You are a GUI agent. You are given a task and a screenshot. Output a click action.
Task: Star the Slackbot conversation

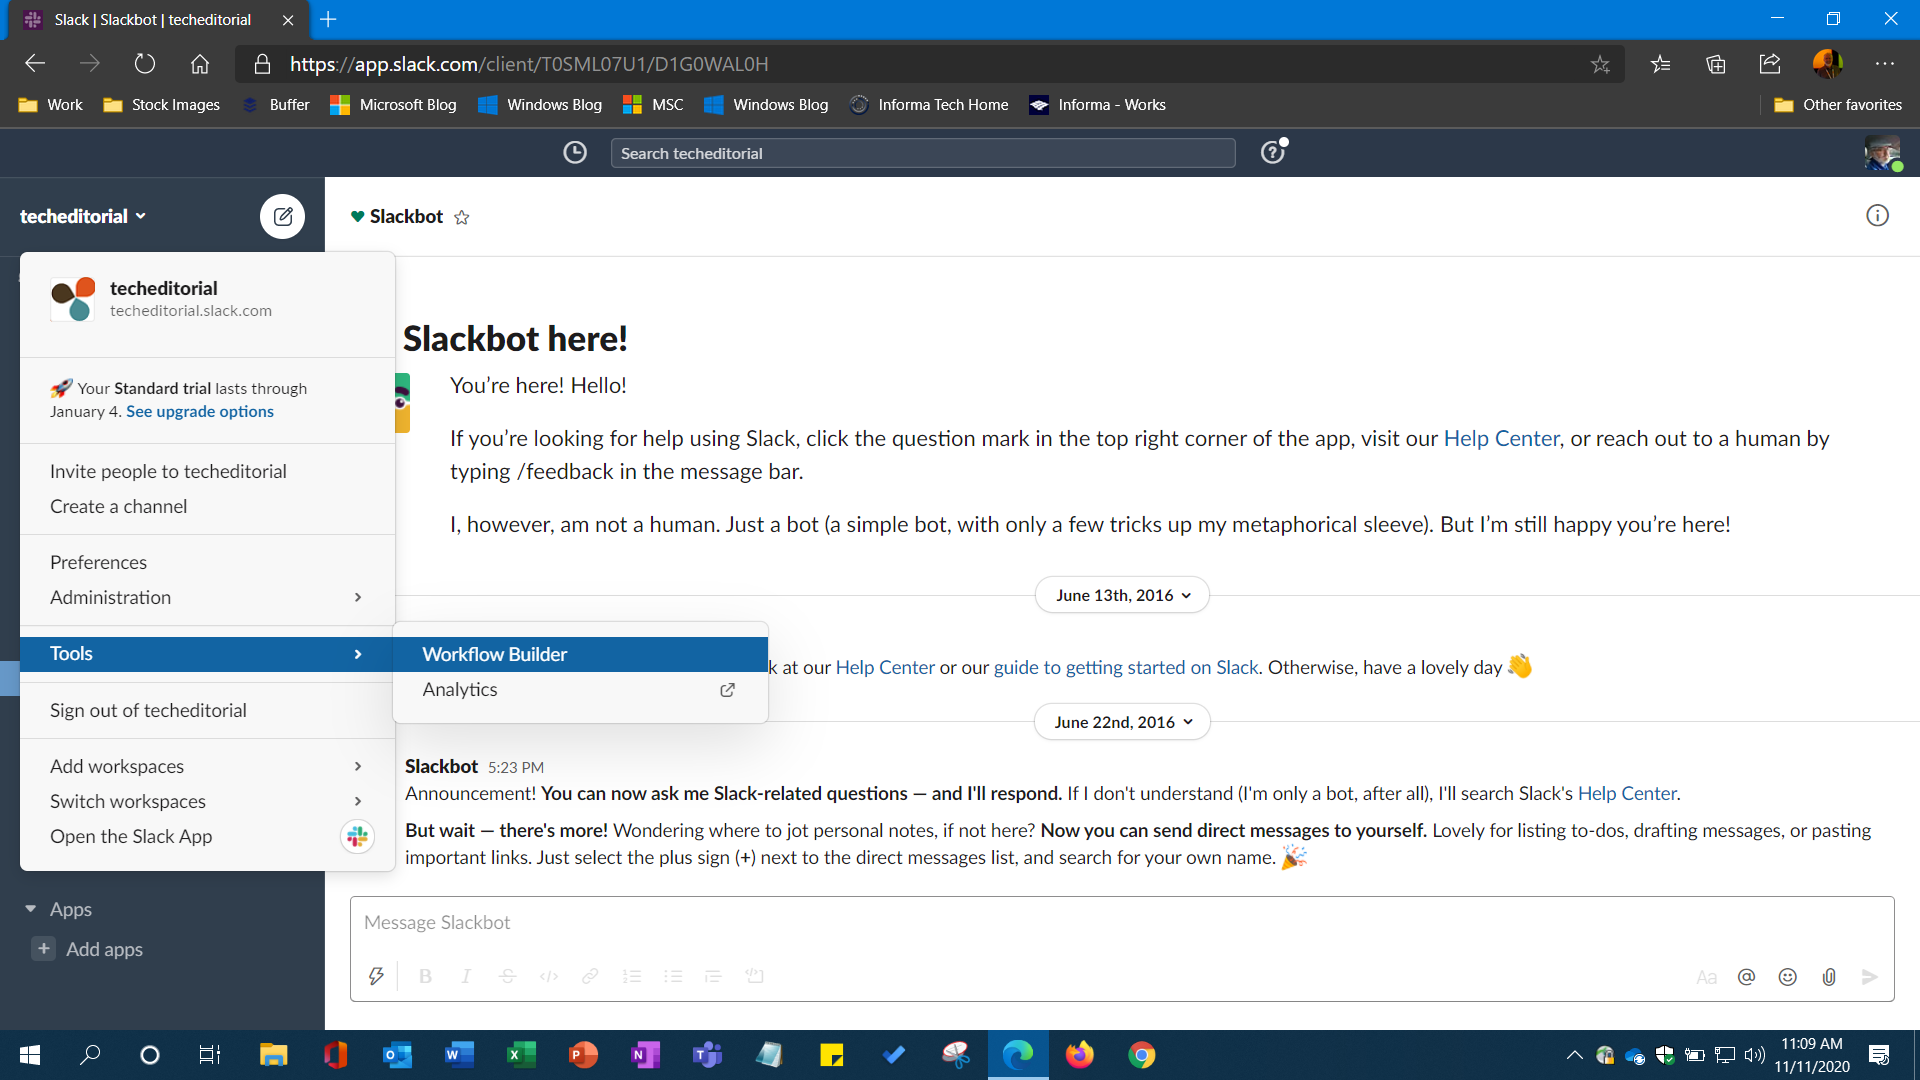click(x=461, y=217)
